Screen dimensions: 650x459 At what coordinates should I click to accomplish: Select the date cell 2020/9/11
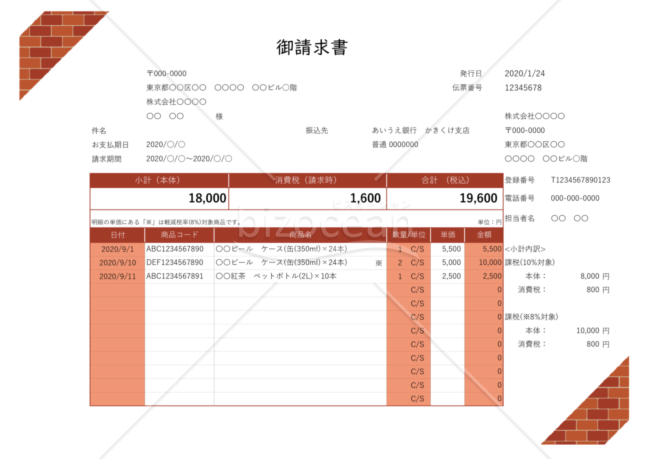point(118,277)
